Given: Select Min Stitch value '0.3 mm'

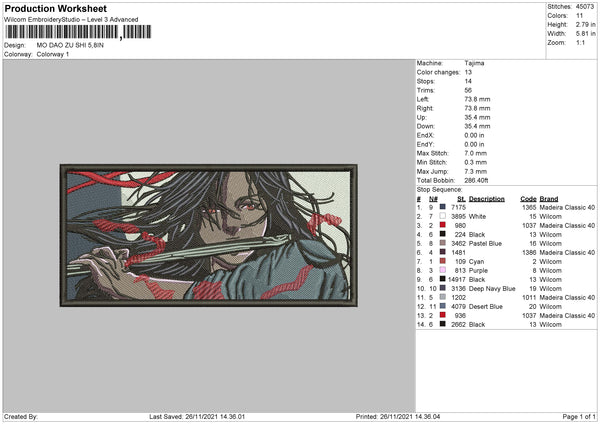Looking at the screenshot, I should tap(476, 162).
